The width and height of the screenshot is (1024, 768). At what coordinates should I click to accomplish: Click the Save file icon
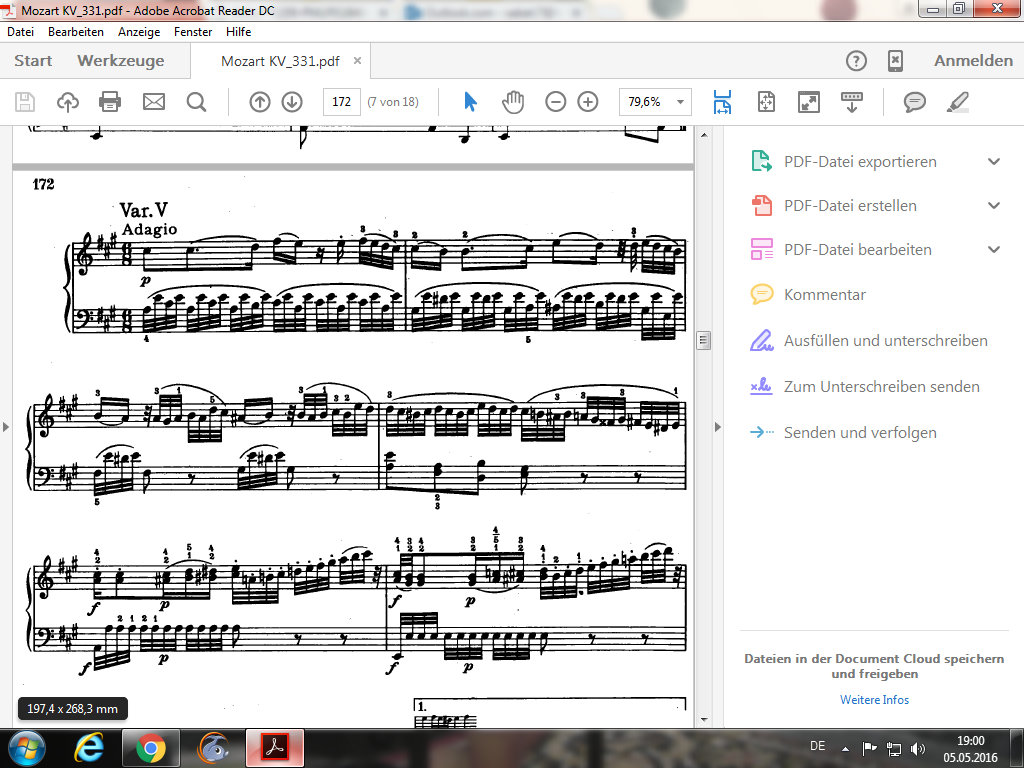coord(25,102)
